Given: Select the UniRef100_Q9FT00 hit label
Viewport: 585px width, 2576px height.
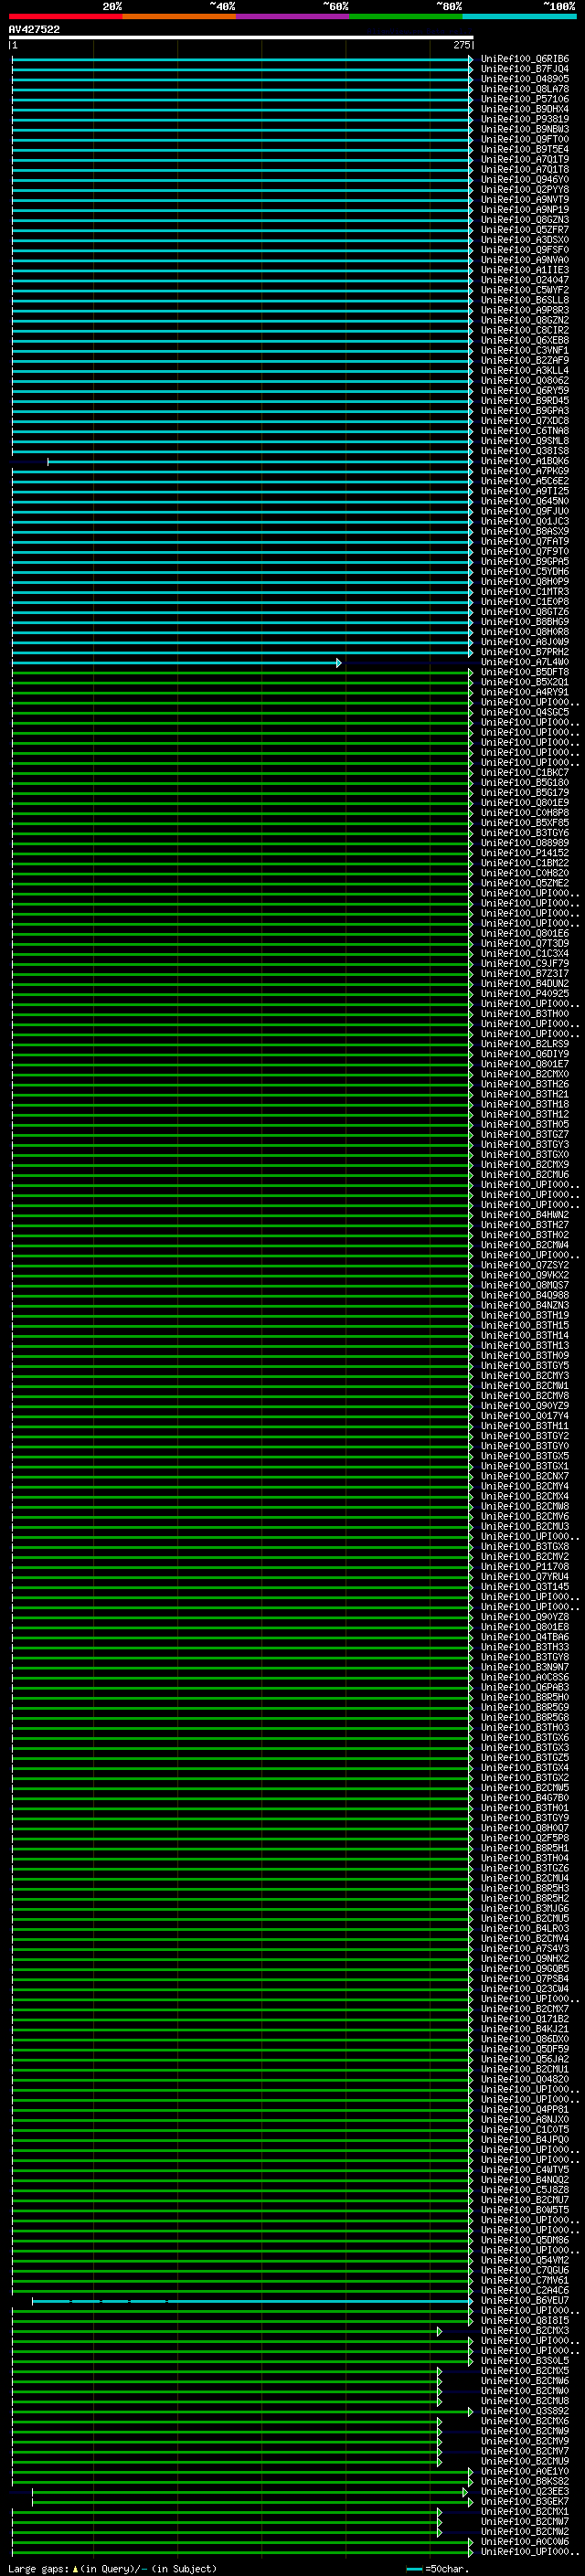Looking at the screenshot, I should tap(524, 139).
